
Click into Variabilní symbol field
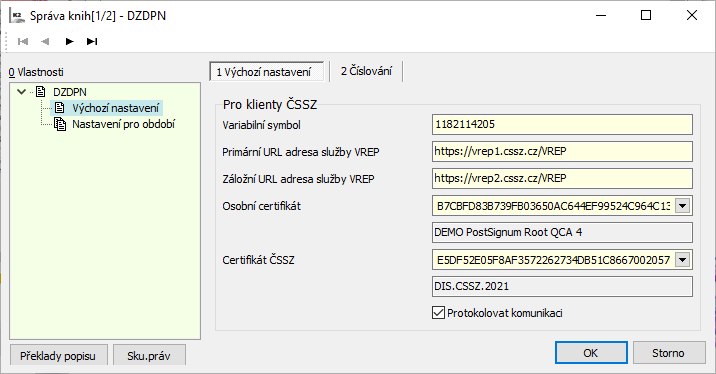(562, 124)
